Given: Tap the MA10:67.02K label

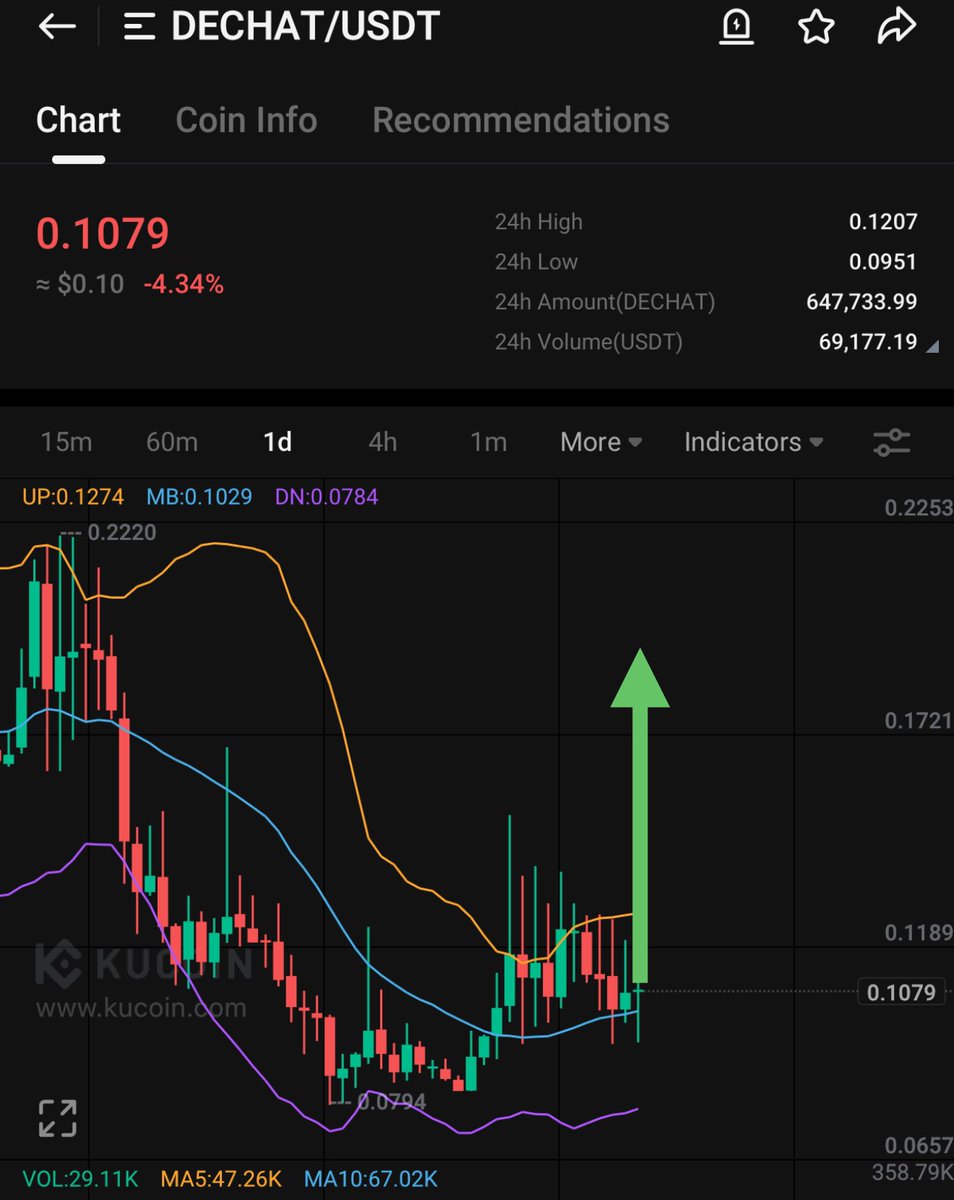Looking at the screenshot, I should 371,1180.
